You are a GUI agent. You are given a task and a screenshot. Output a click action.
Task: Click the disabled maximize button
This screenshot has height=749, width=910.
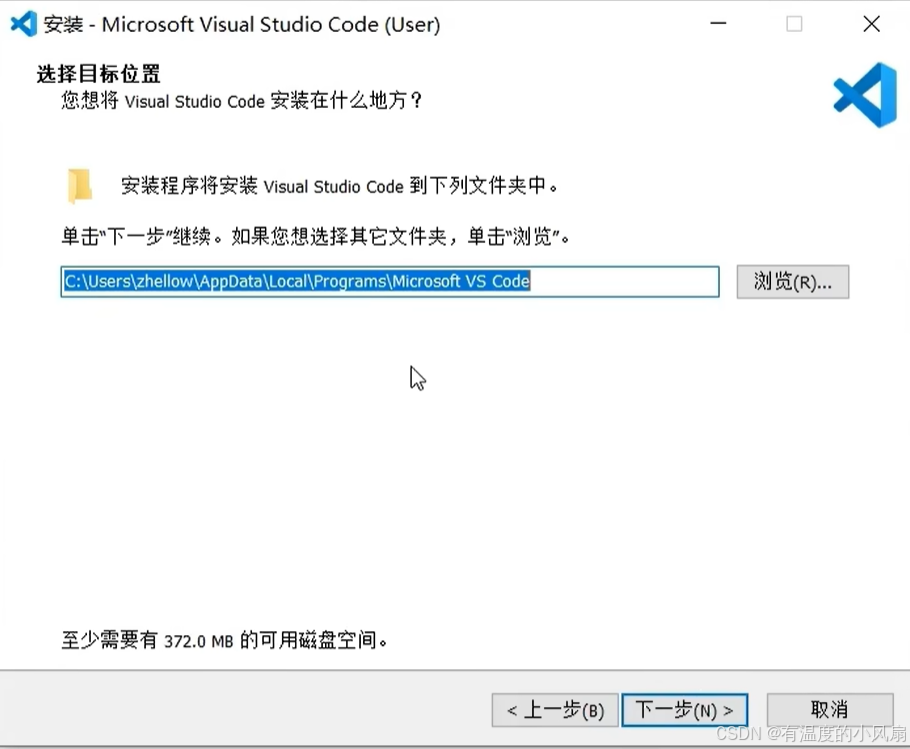pos(795,24)
